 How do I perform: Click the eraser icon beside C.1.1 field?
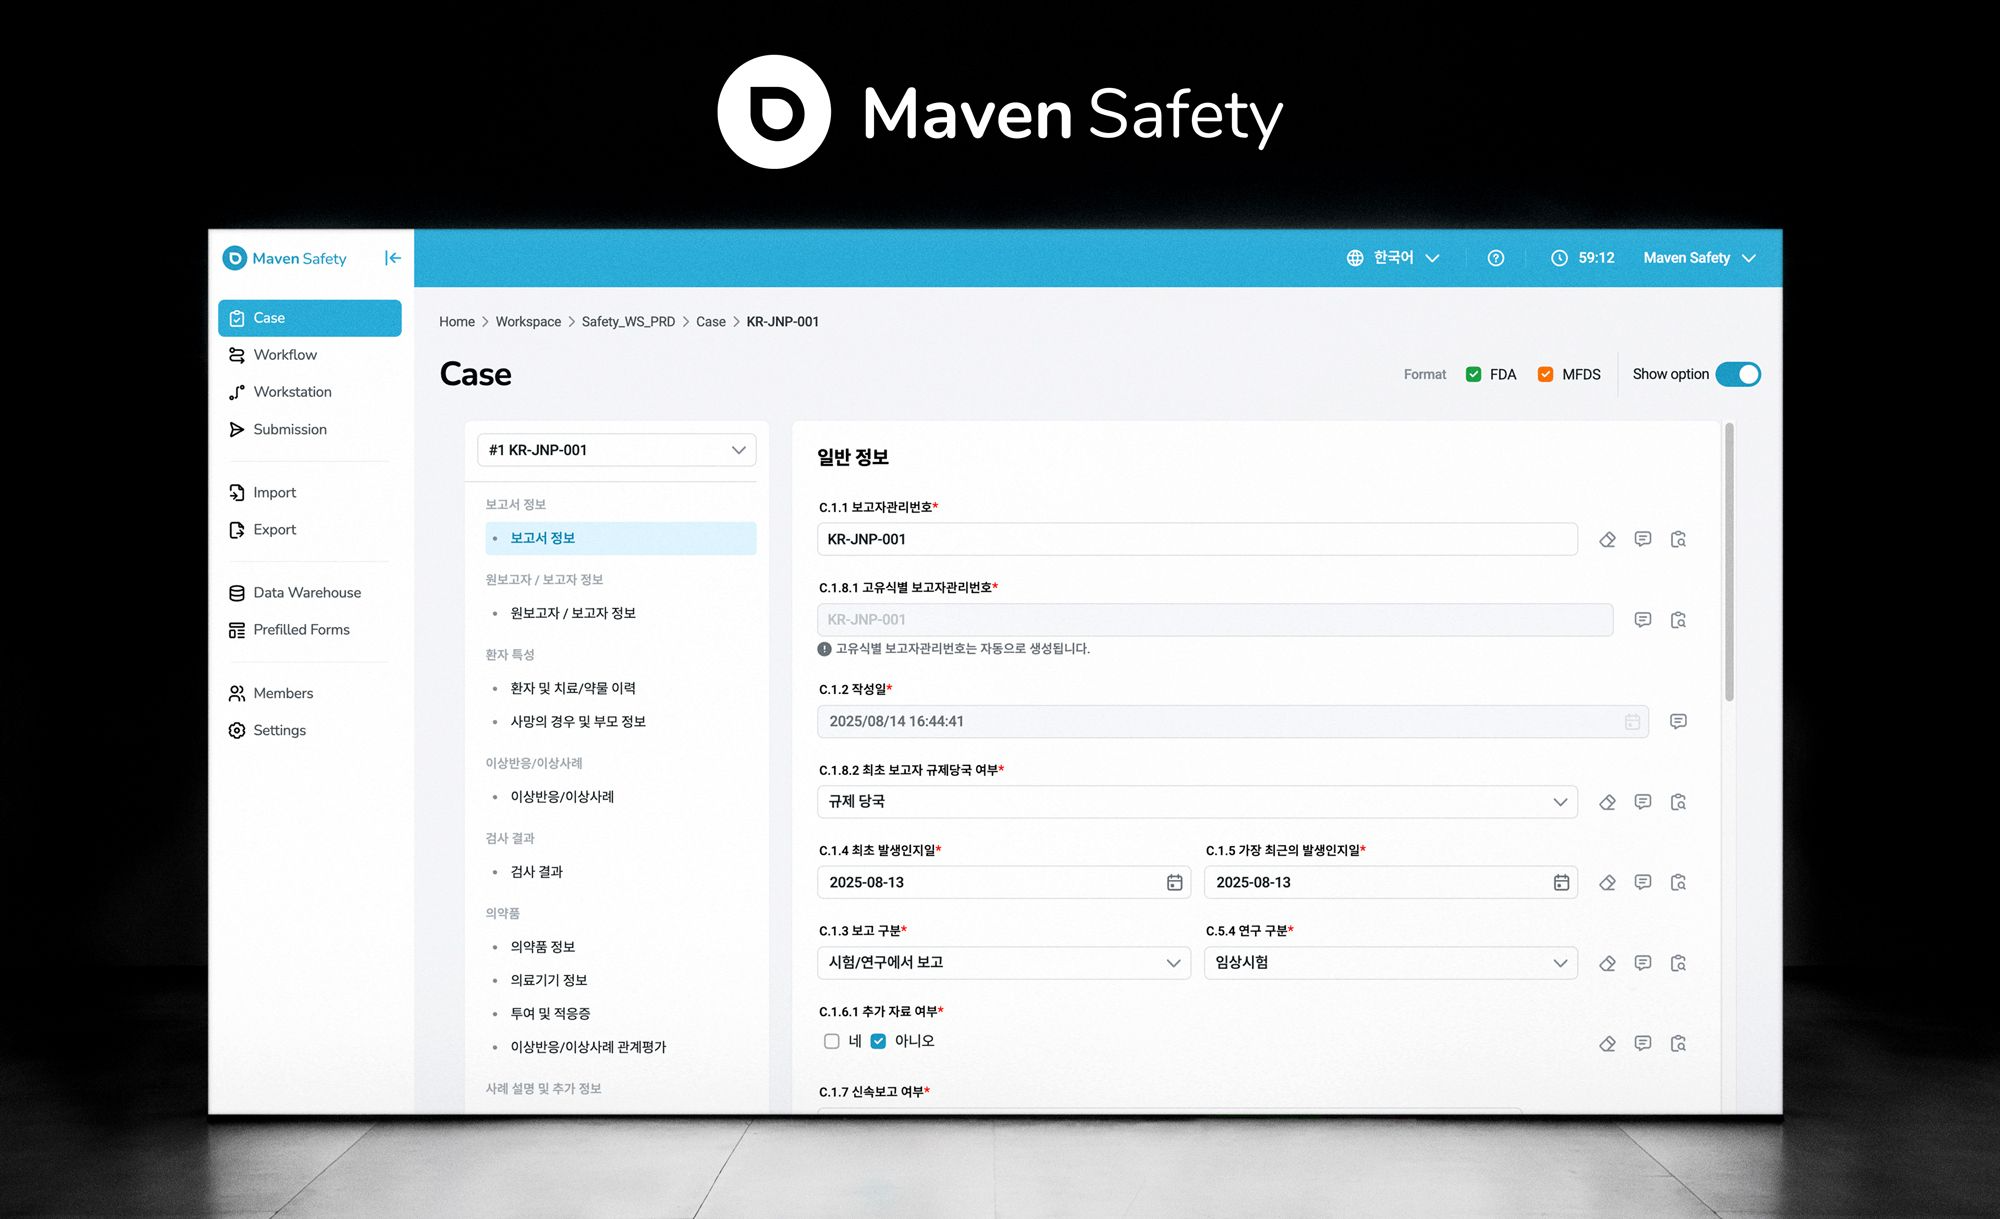click(1607, 539)
